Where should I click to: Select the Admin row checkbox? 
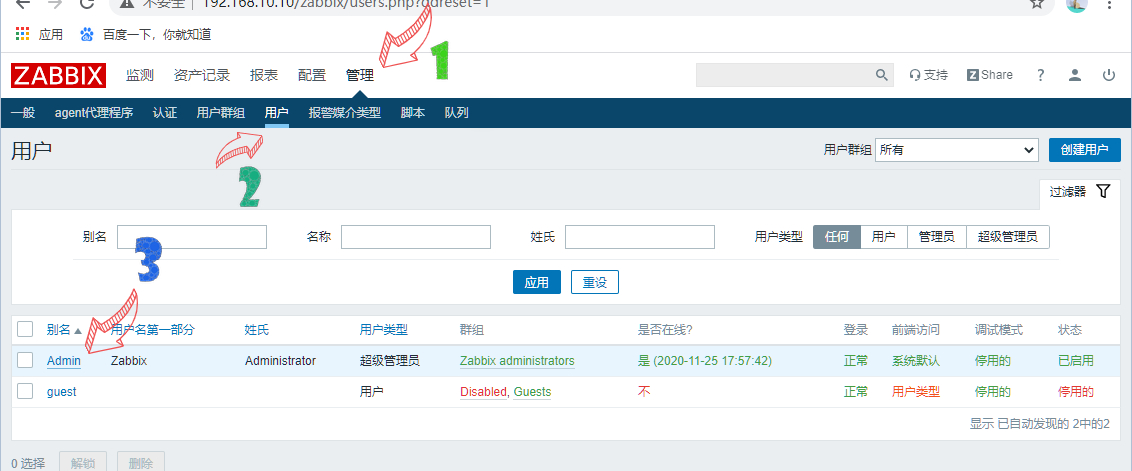pos(25,360)
